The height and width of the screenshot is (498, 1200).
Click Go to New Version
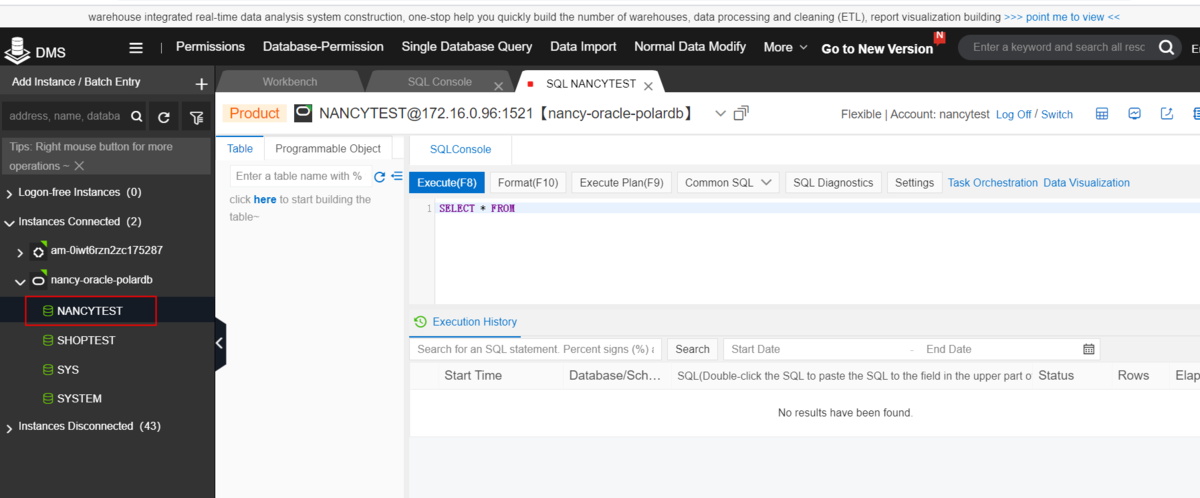point(877,49)
